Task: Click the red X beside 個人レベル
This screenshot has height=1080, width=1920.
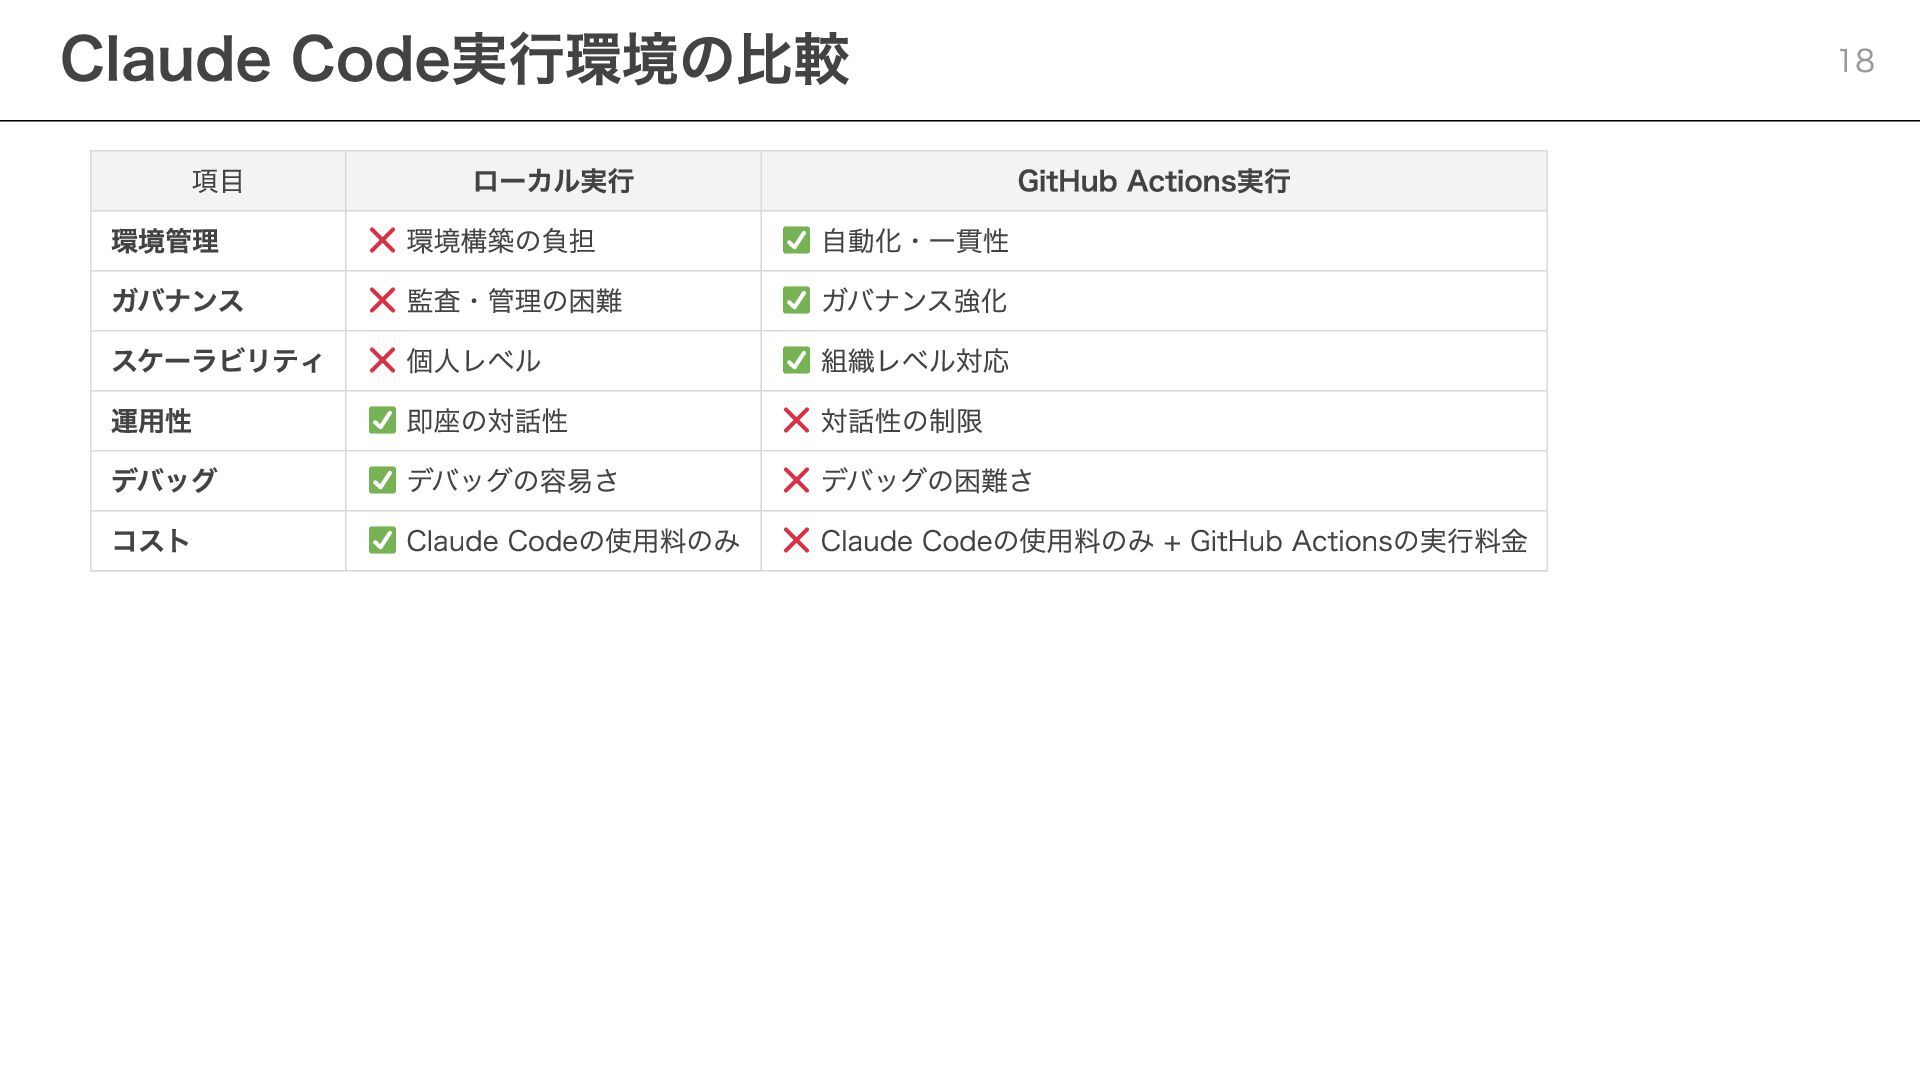Action: tap(382, 361)
